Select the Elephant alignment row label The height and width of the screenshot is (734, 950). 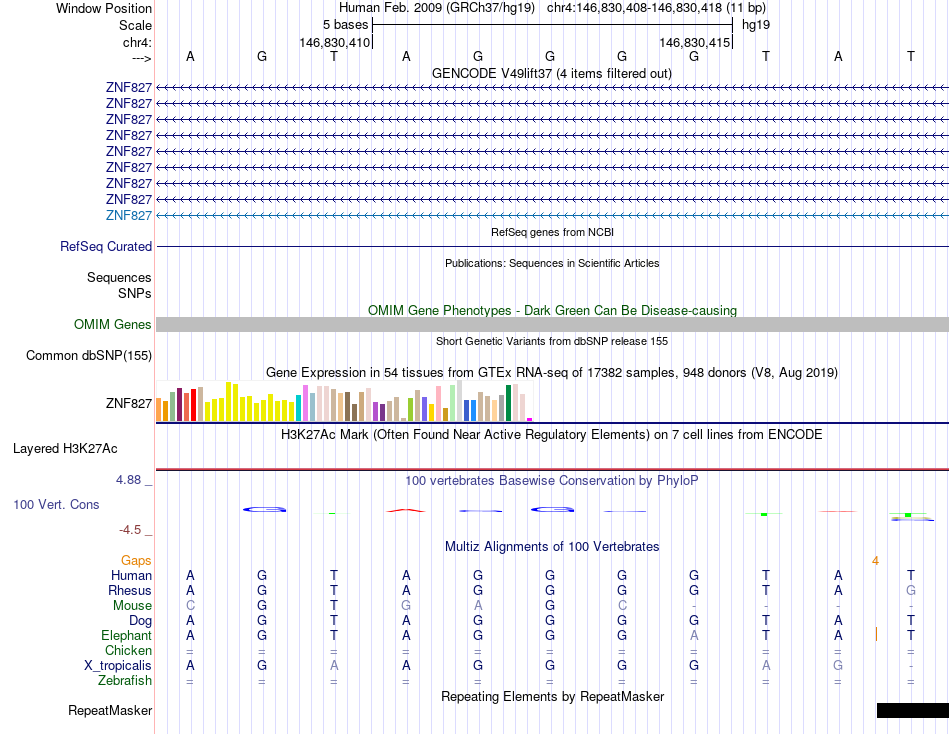coord(126,635)
